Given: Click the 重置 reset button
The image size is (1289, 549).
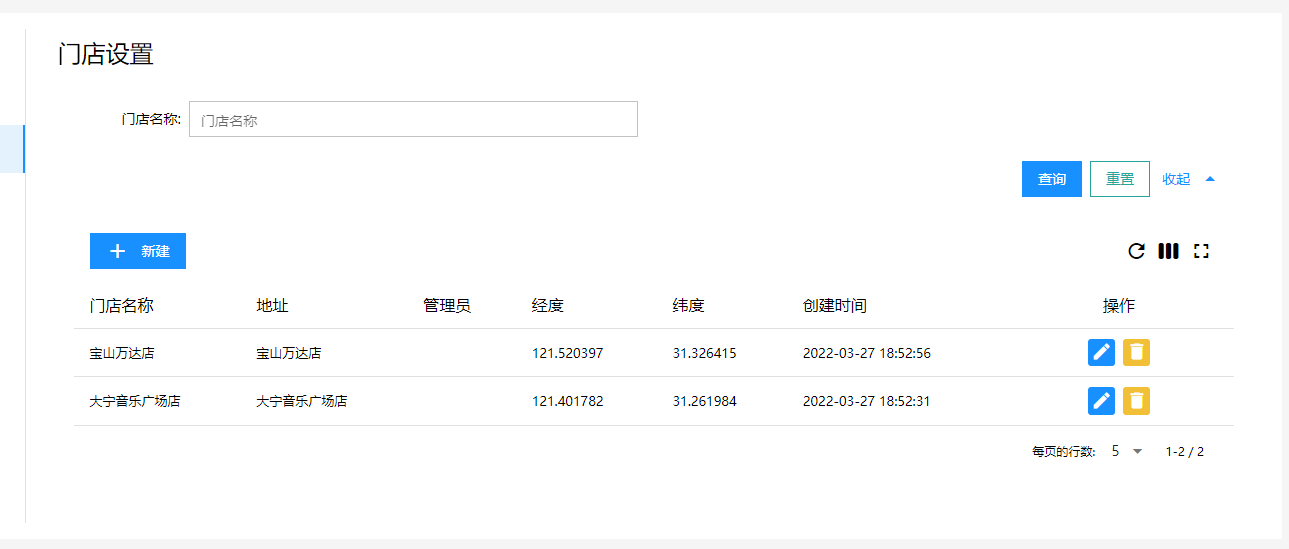Looking at the screenshot, I should (1119, 179).
